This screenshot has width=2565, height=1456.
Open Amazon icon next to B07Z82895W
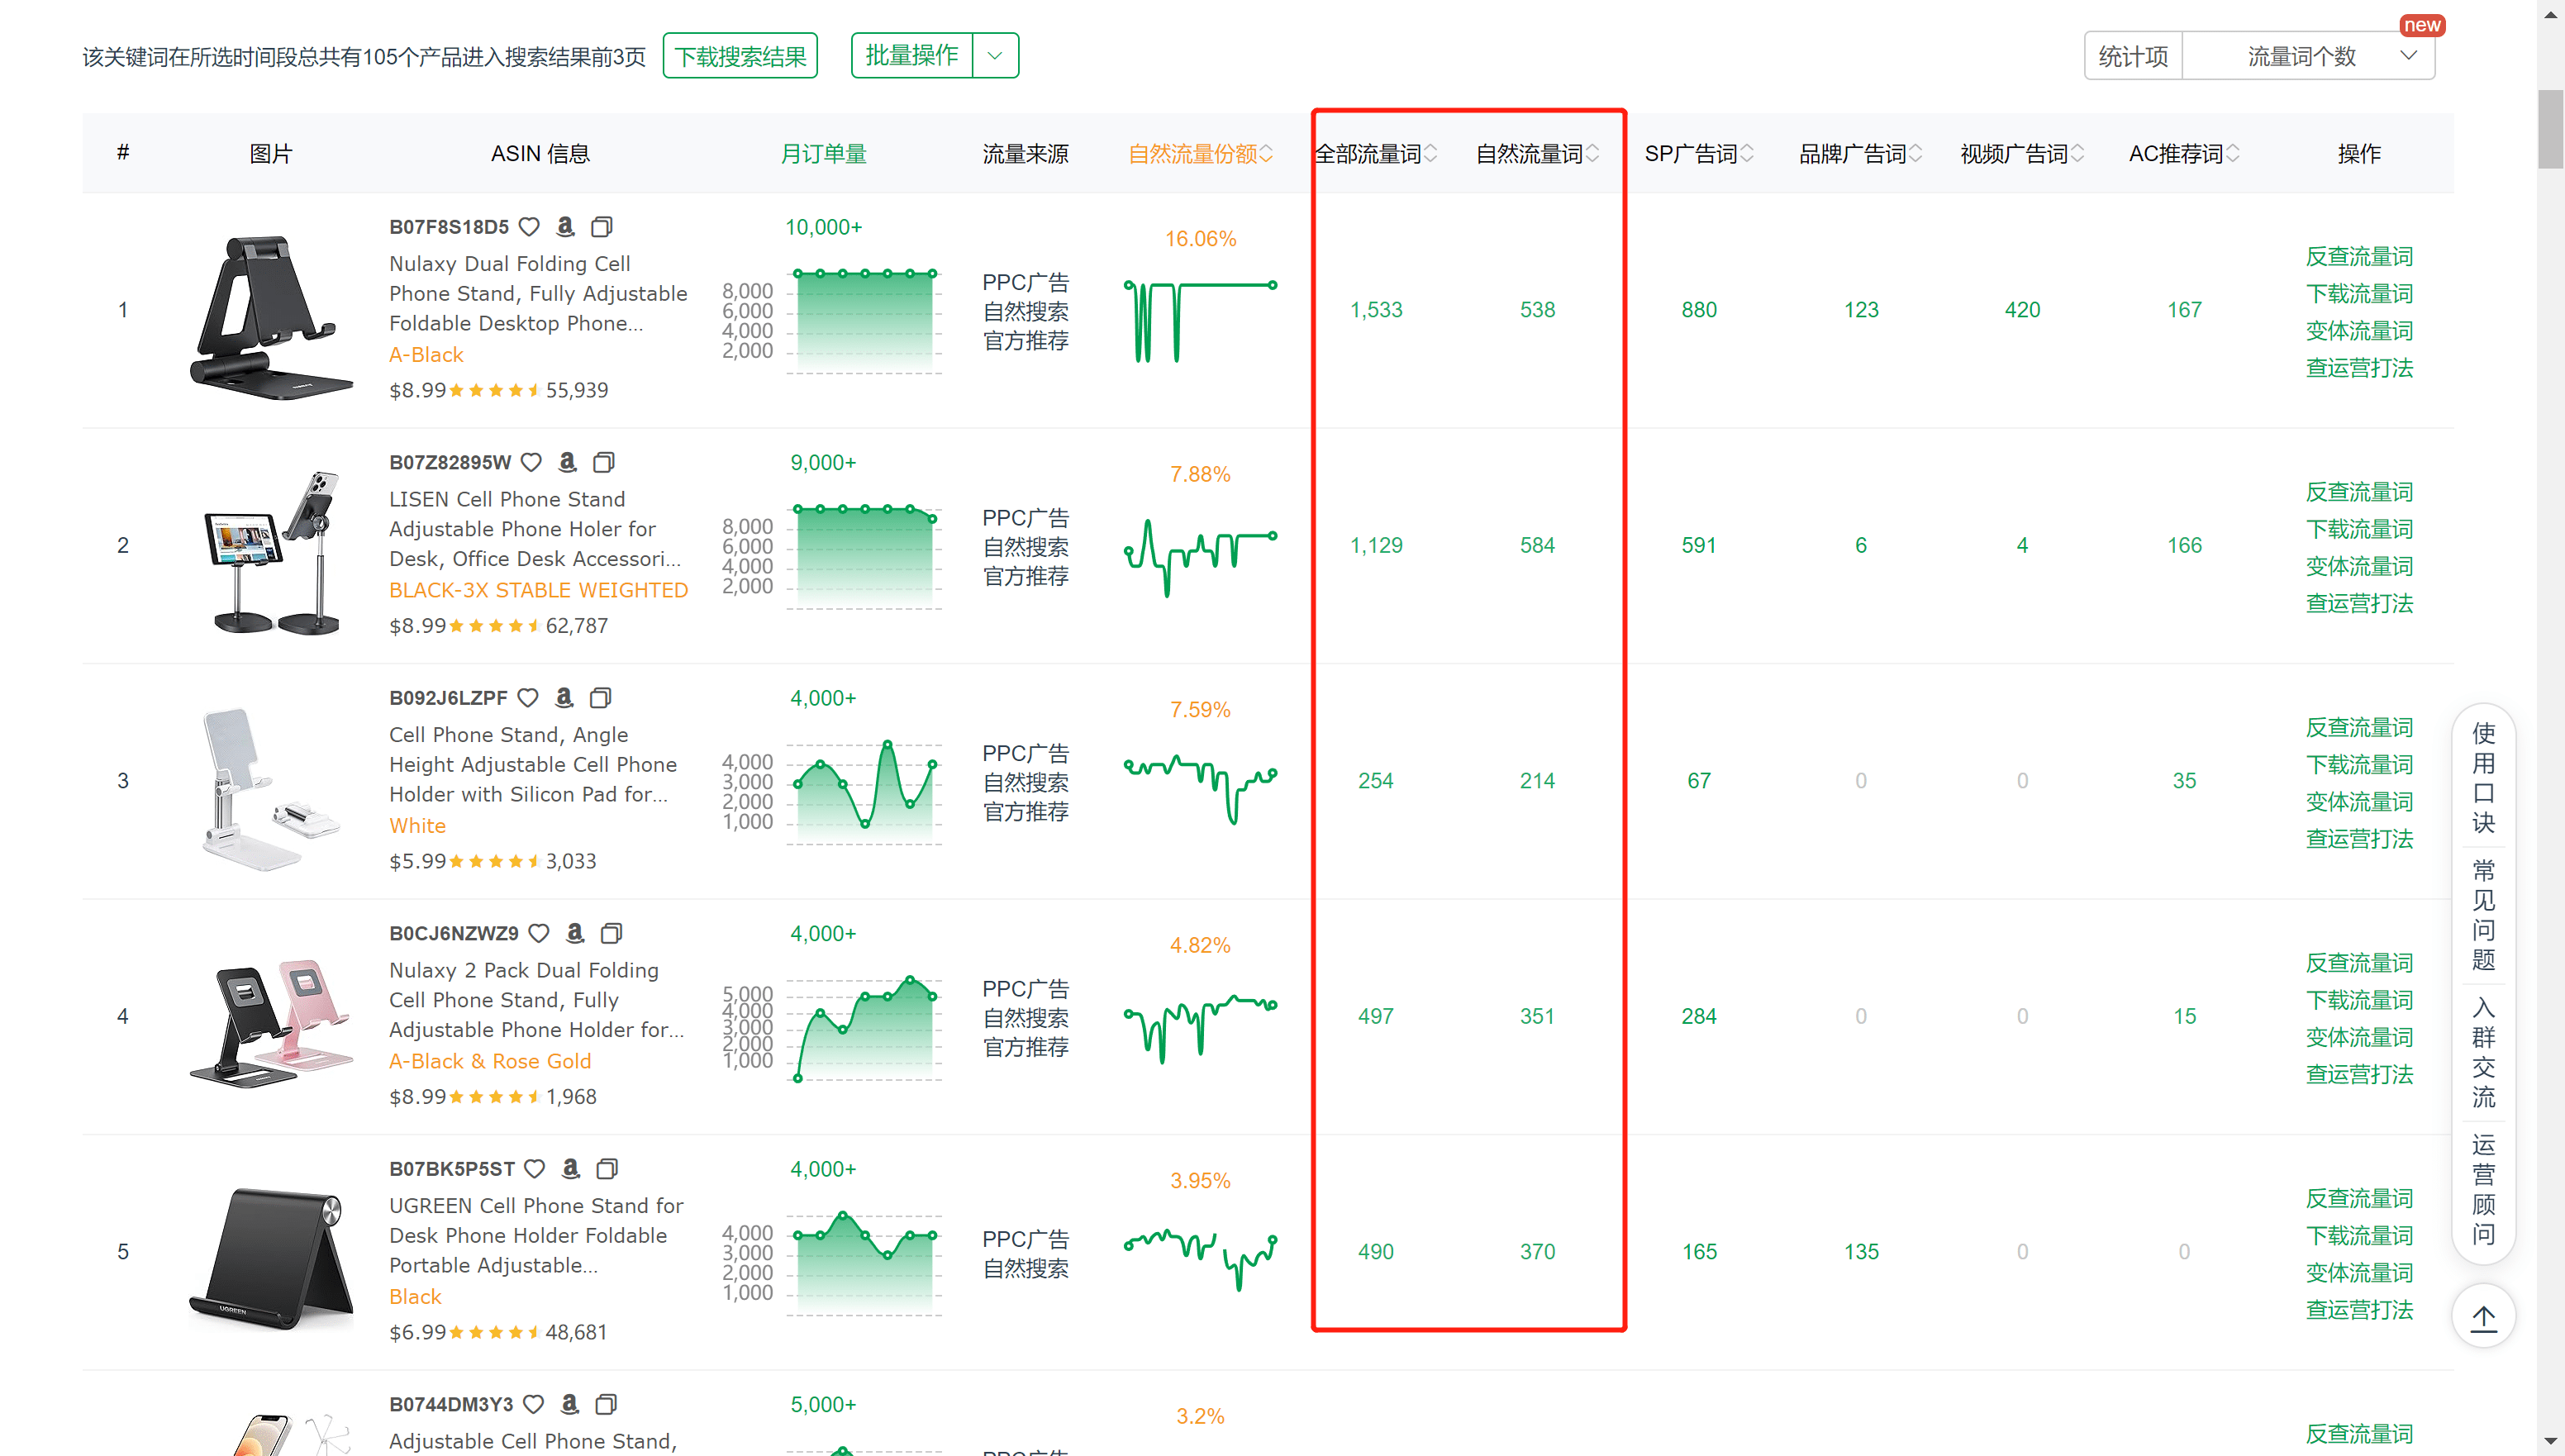[567, 462]
